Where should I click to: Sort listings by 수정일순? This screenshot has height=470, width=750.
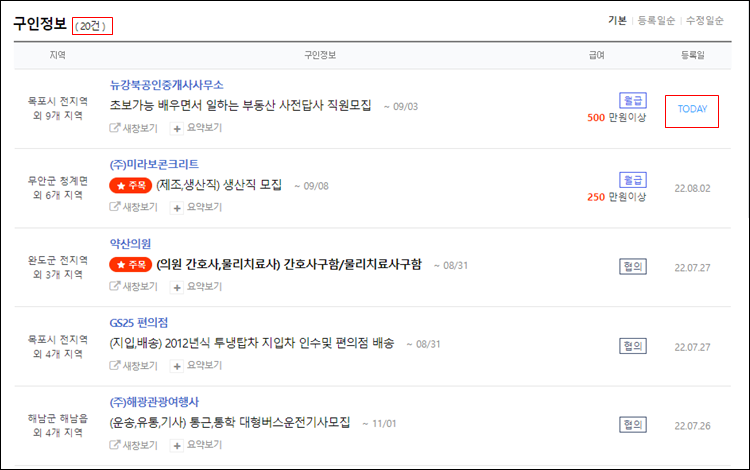705,21
